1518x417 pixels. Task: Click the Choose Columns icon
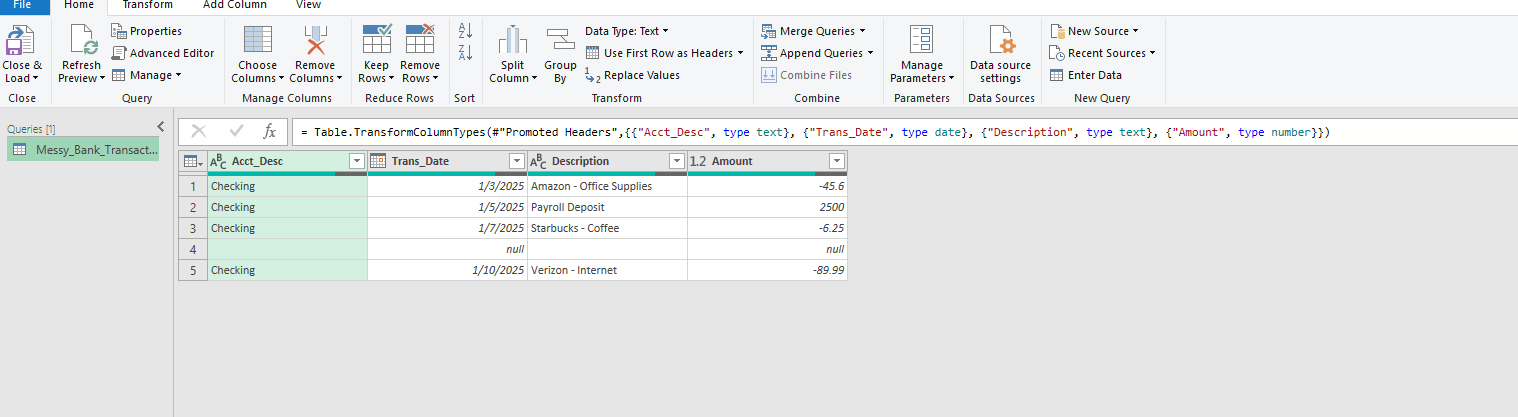[258, 41]
